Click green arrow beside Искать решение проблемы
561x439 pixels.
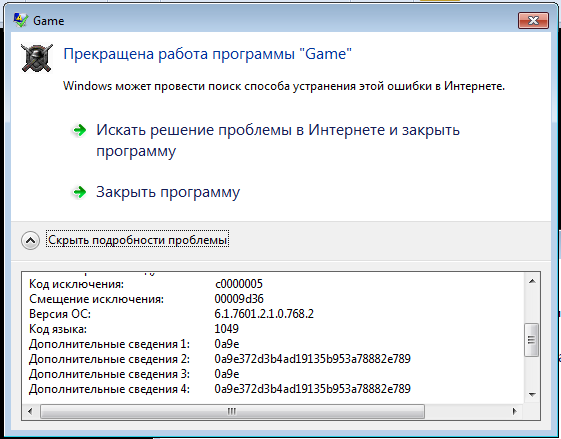79,130
